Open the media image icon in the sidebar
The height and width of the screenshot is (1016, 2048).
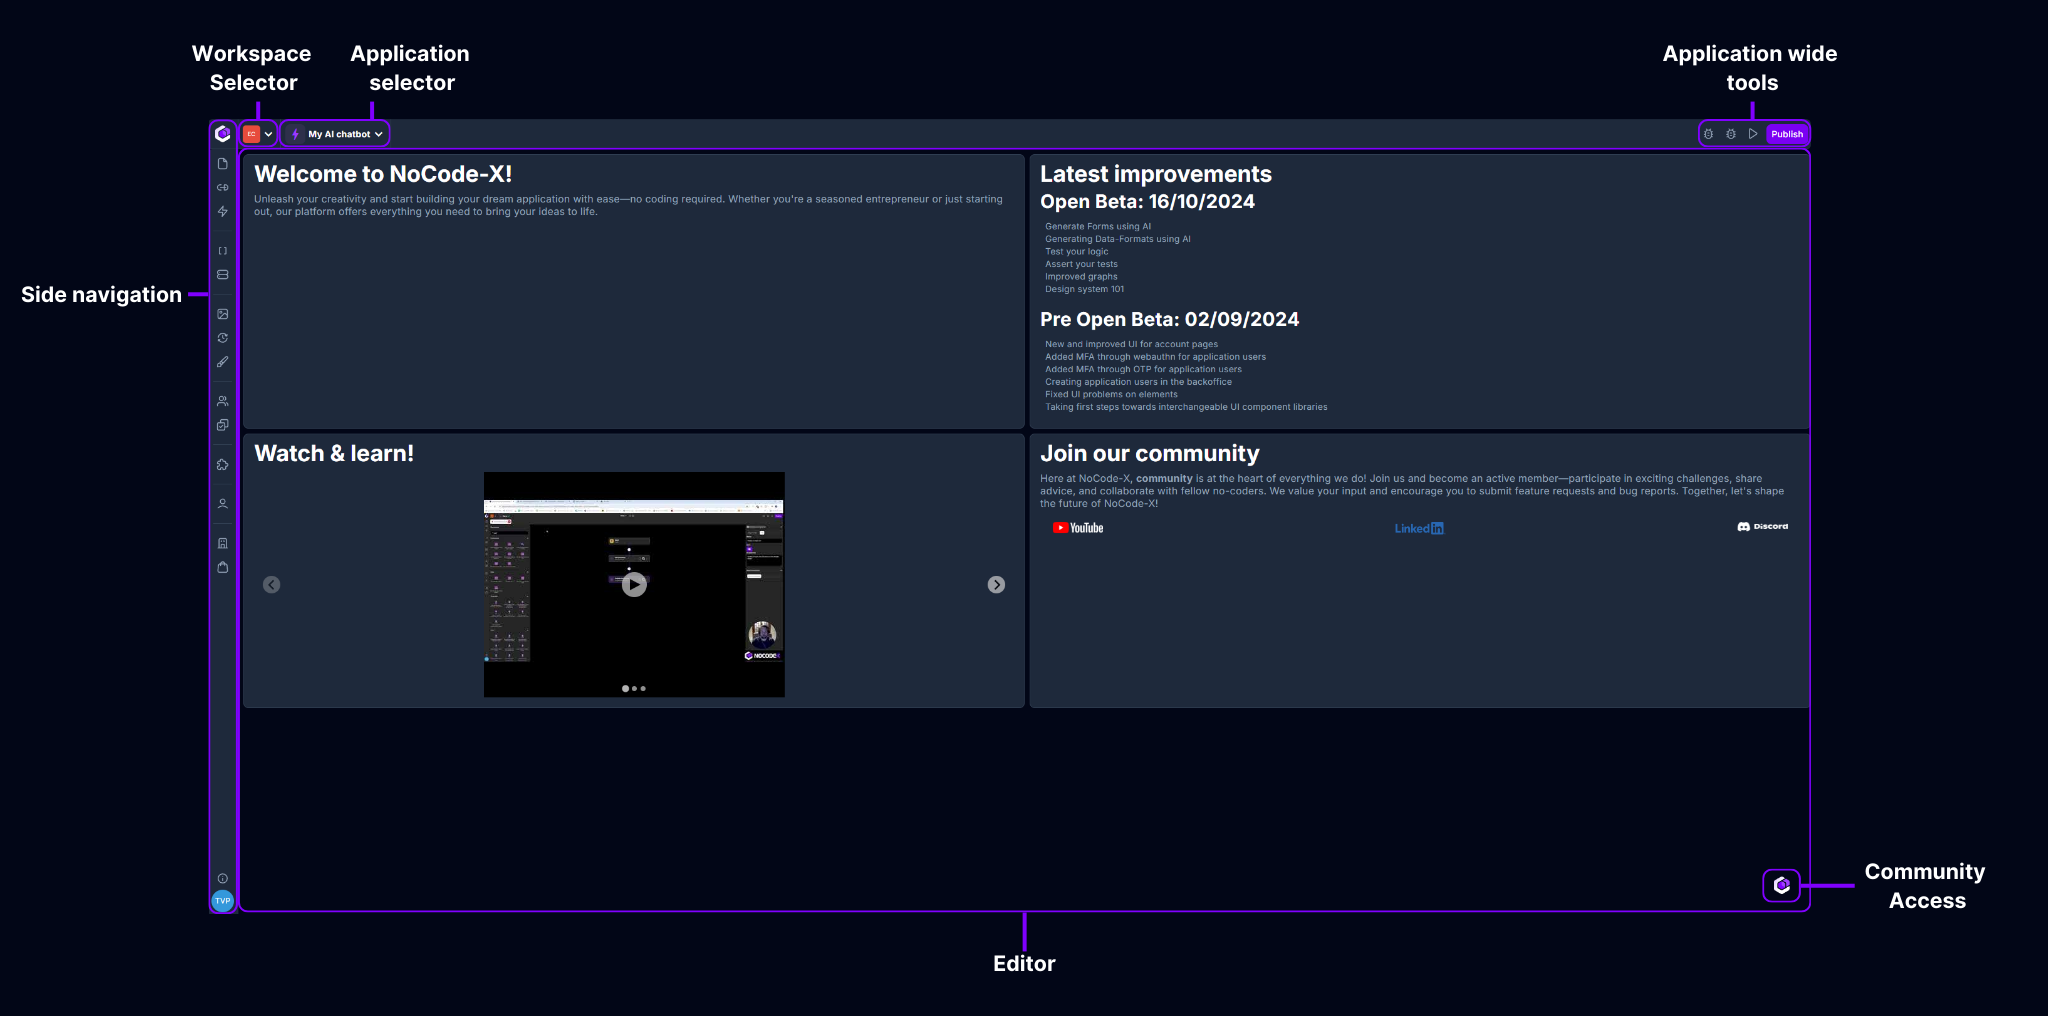[222, 313]
